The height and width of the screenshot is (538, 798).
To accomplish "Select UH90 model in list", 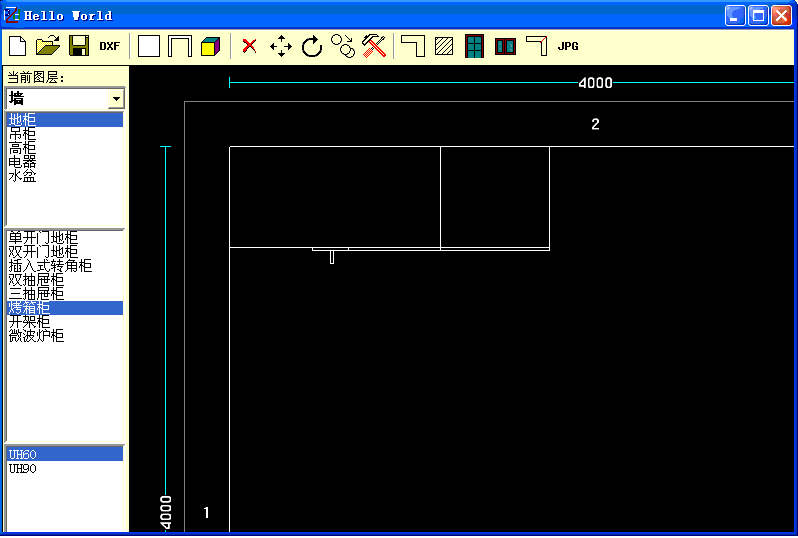I will (65, 468).
